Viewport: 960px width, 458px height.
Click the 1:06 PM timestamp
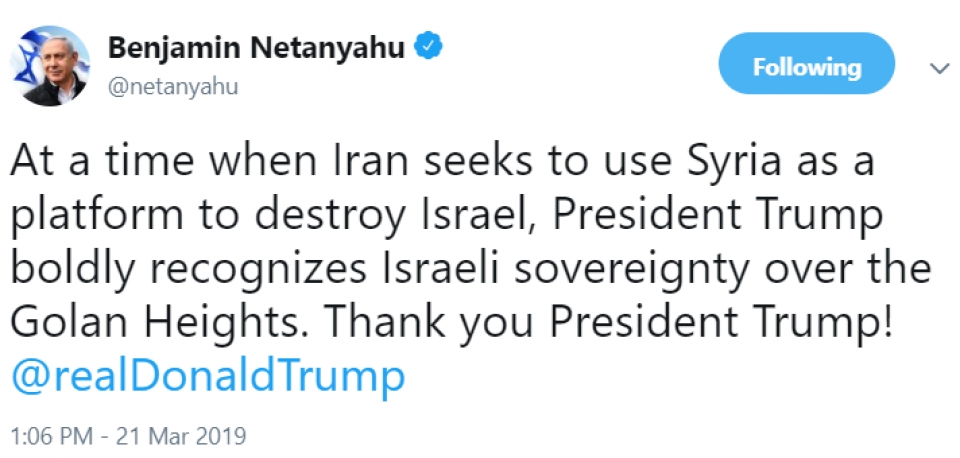(52, 437)
